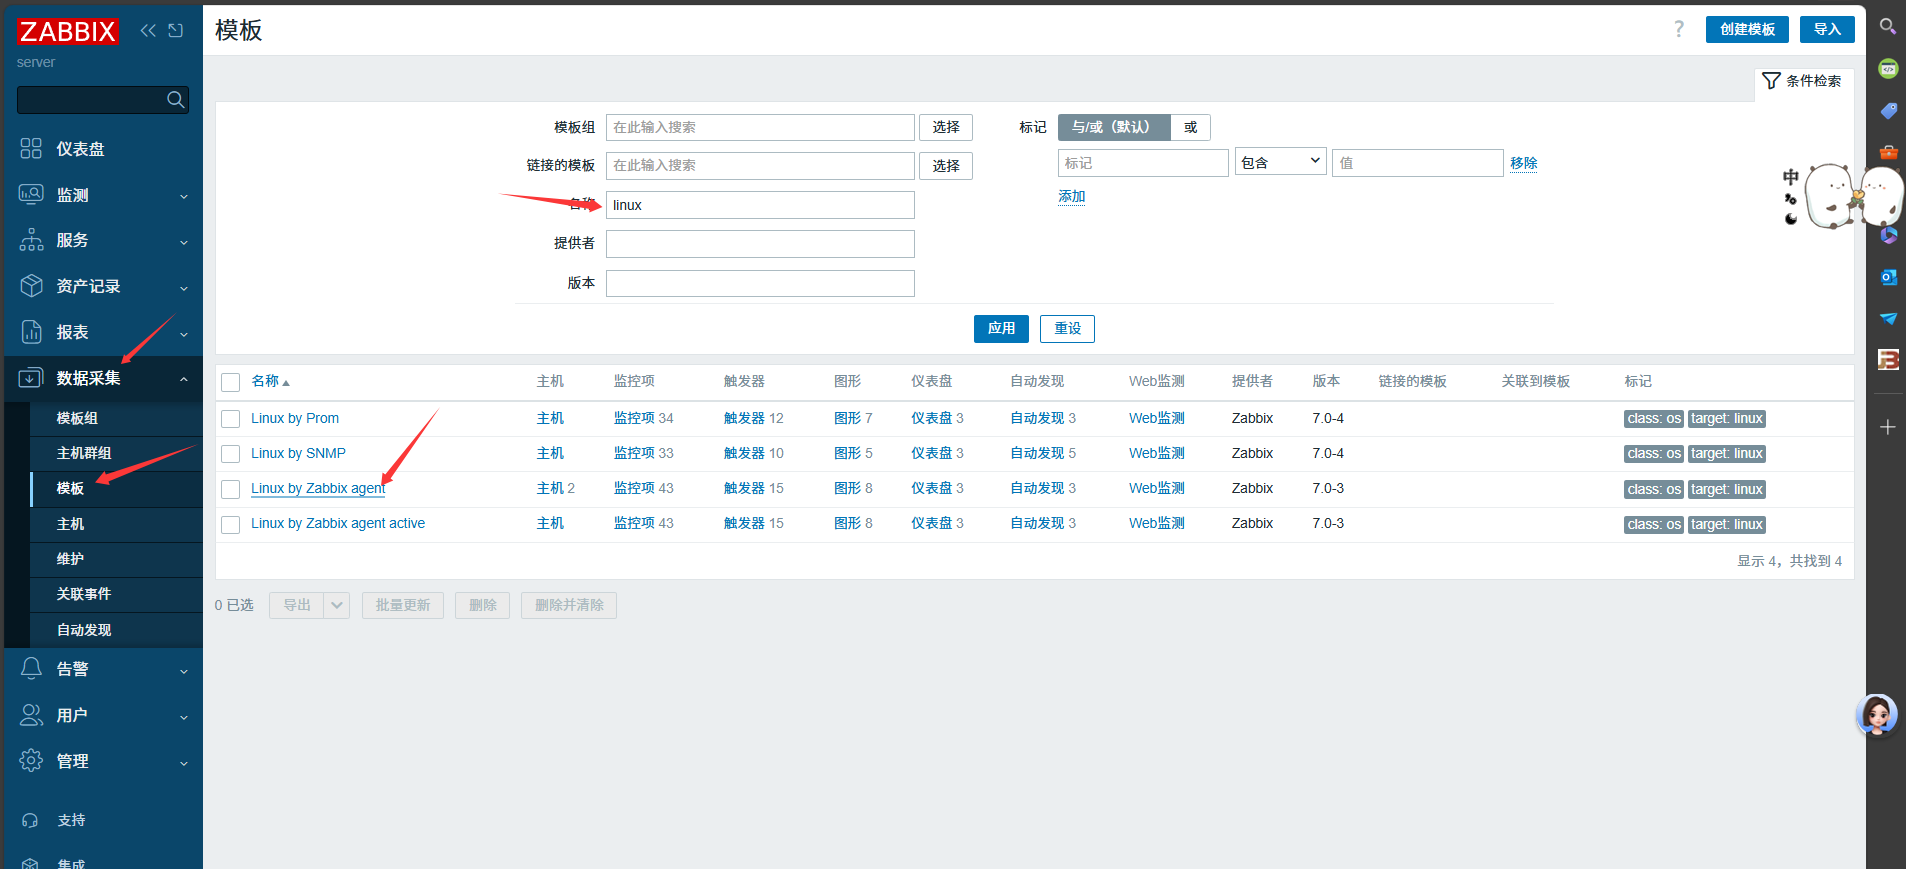Click the 移除 tag link
The image size is (1906, 869).
tap(1524, 163)
